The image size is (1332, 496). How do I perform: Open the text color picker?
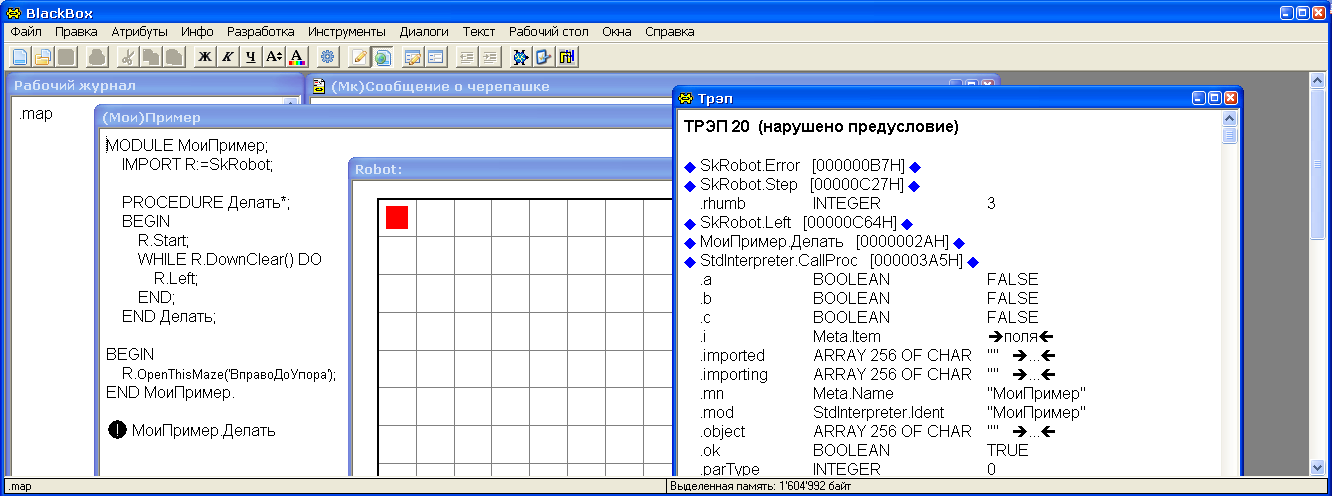tap(296, 57)
